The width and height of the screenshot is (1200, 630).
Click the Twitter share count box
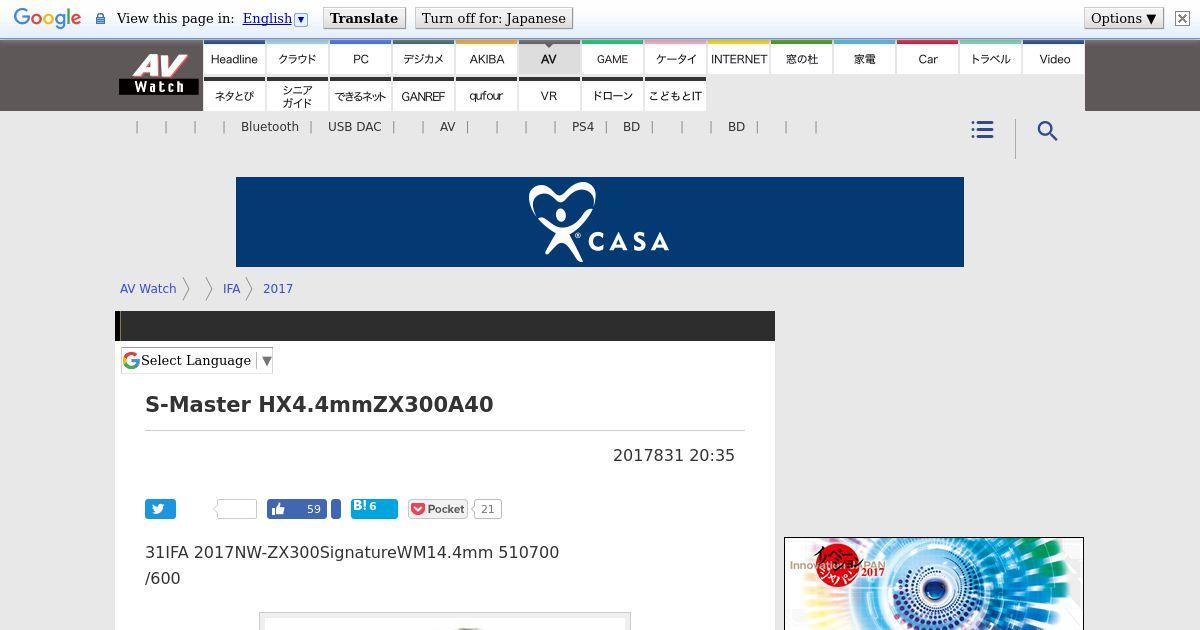[x=236, y=509]
